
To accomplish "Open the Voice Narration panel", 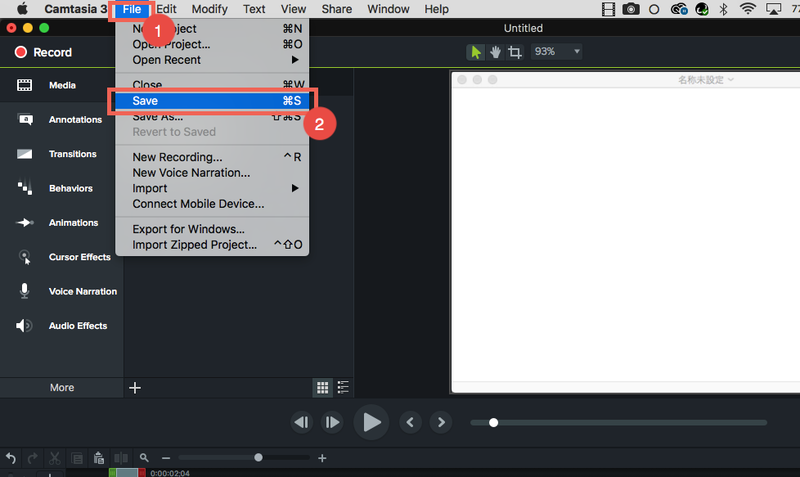I will coord(61,291).
